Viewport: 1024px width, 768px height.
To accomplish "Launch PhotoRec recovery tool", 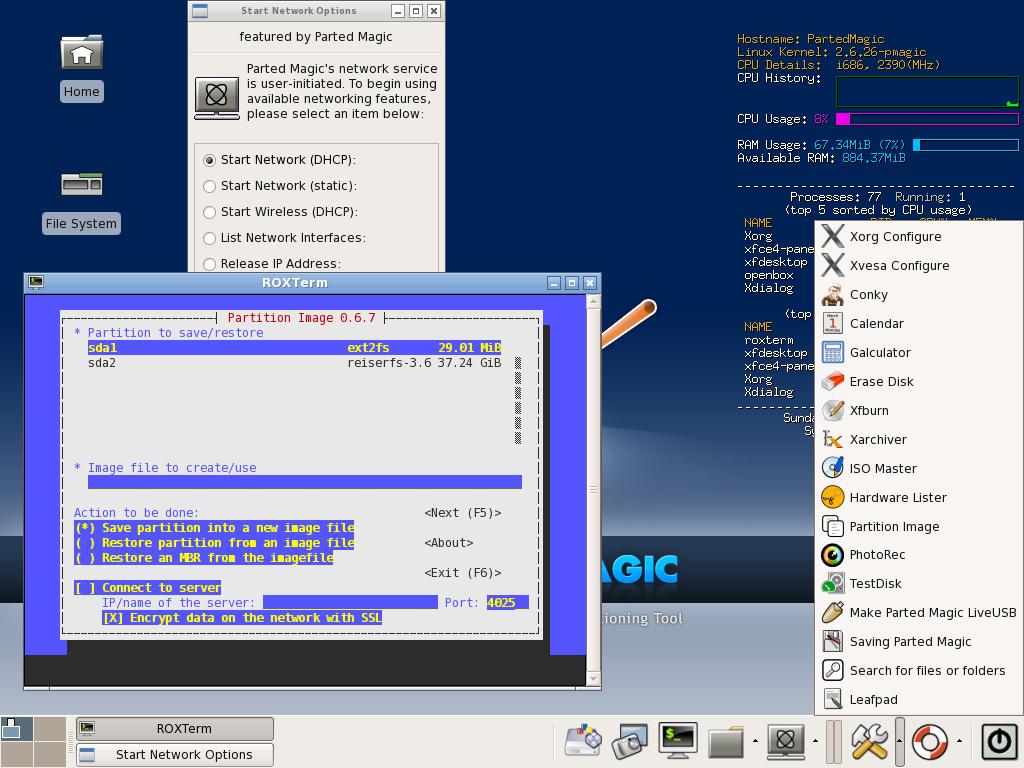I will [918, 554].
